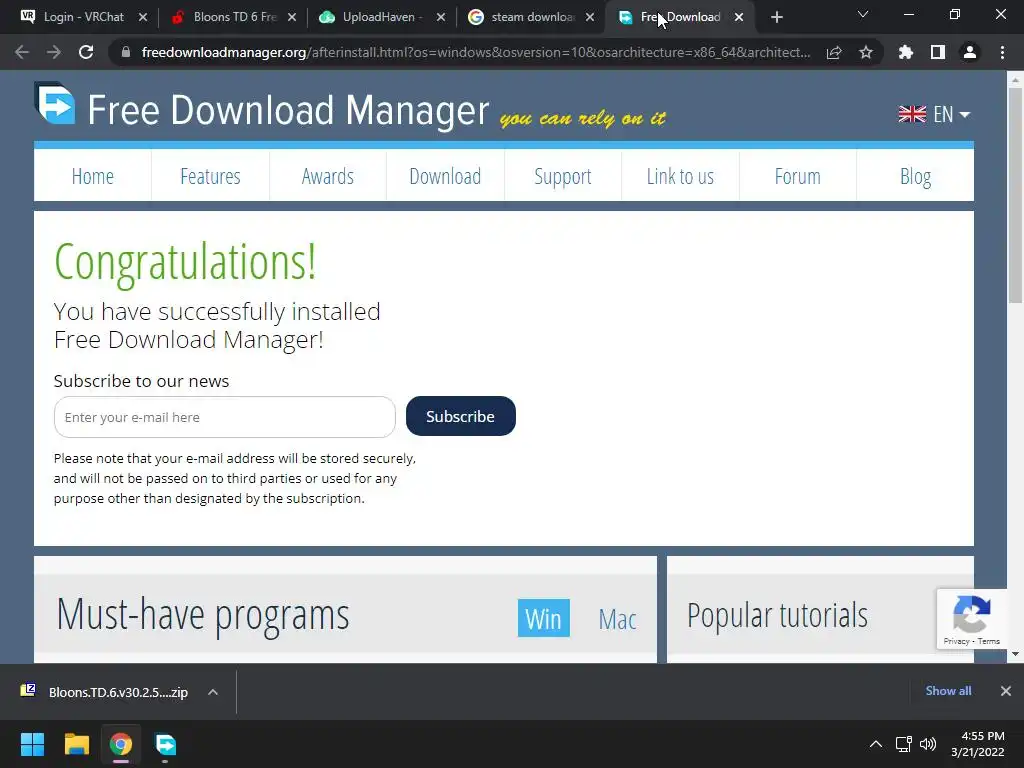Close the UploadHaven tab

click(441, 17)
